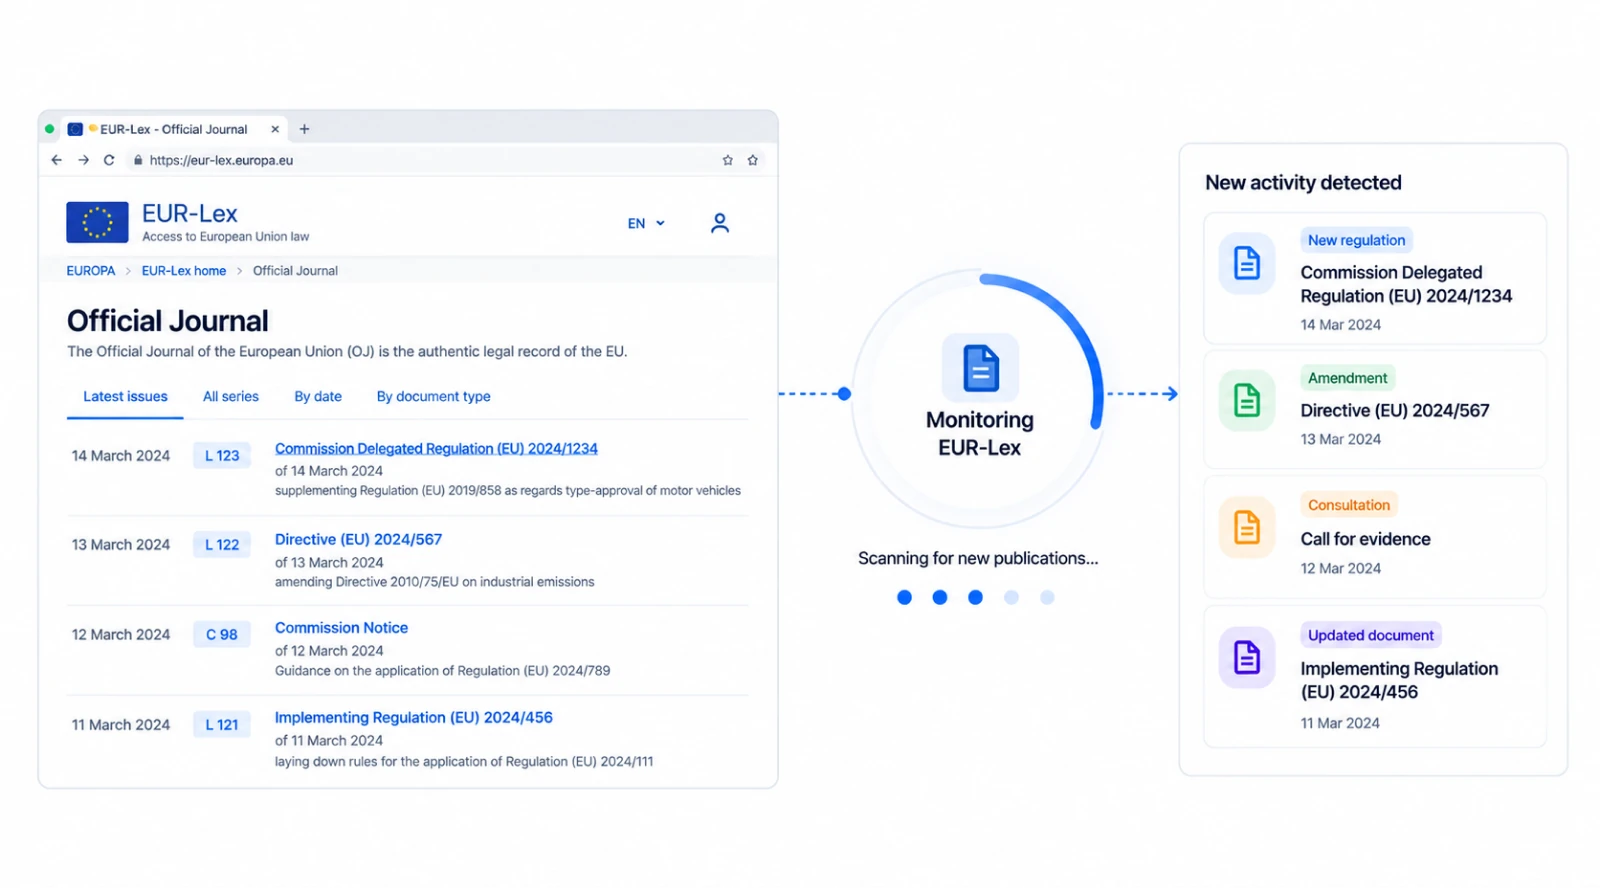
Task: Click the EU flag logo
Action: pos(97,222)
